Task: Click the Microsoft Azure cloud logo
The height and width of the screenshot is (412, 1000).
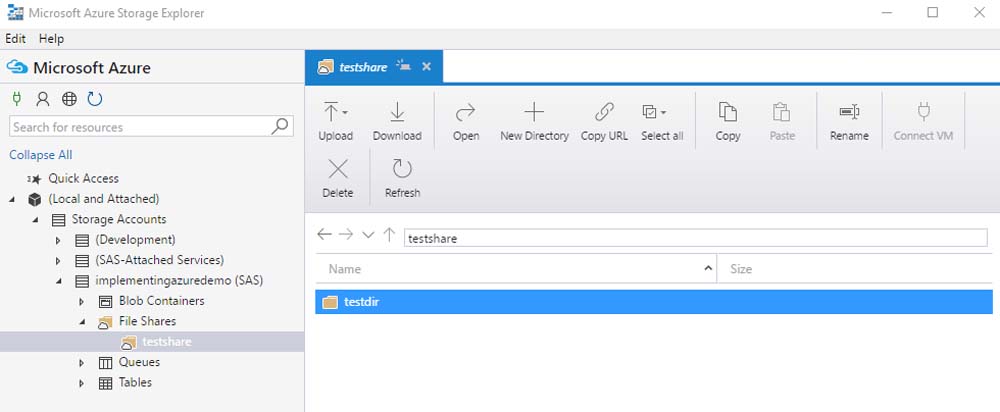Action: [x=17, y=68]
